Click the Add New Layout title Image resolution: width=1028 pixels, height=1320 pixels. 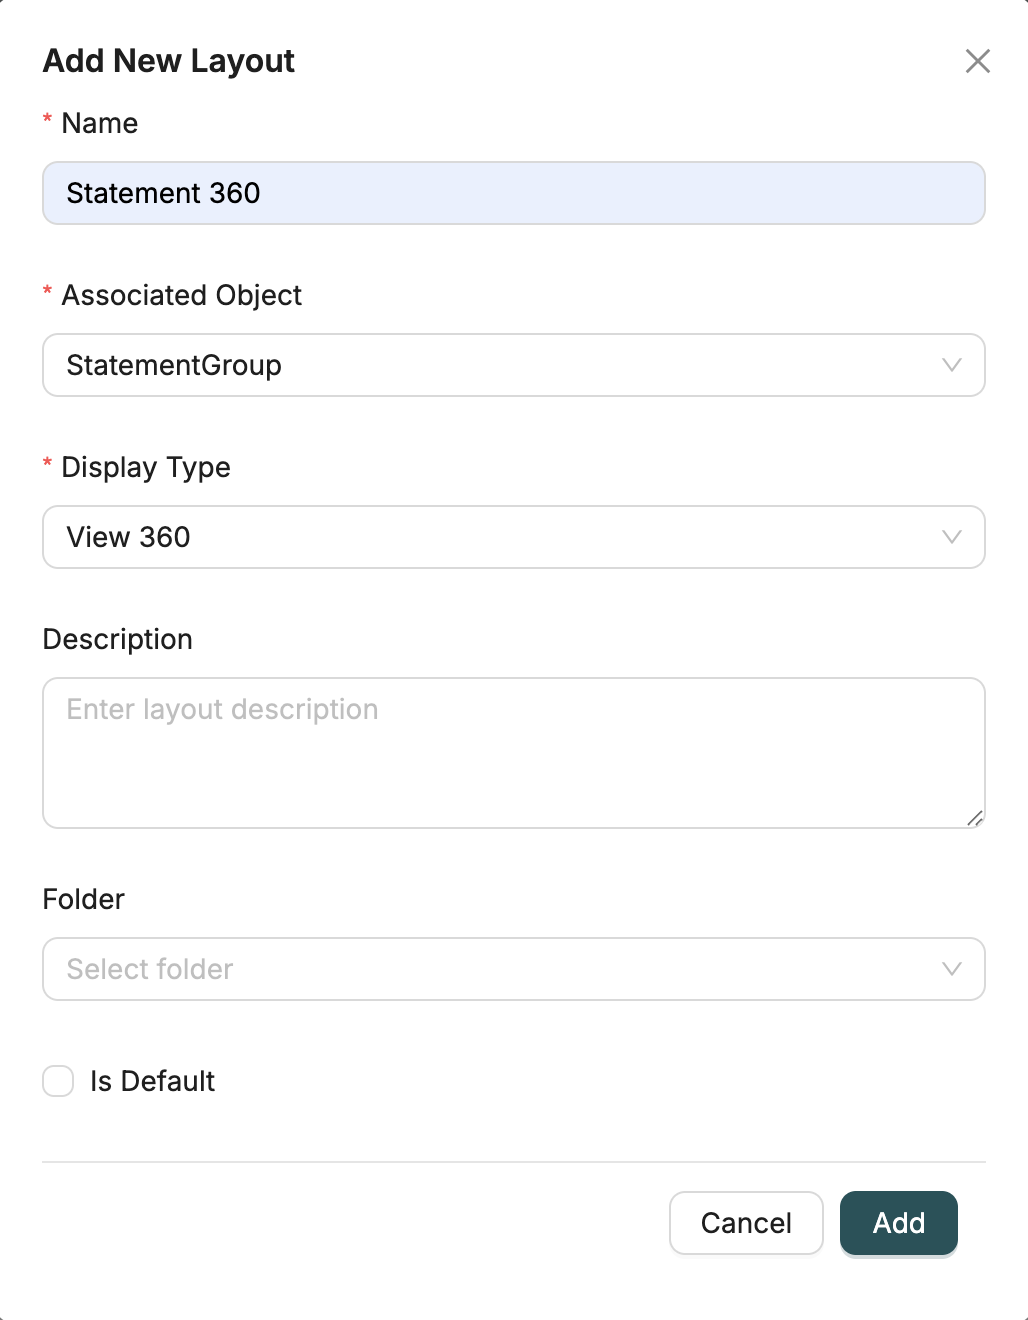click(x=168, y=61)
